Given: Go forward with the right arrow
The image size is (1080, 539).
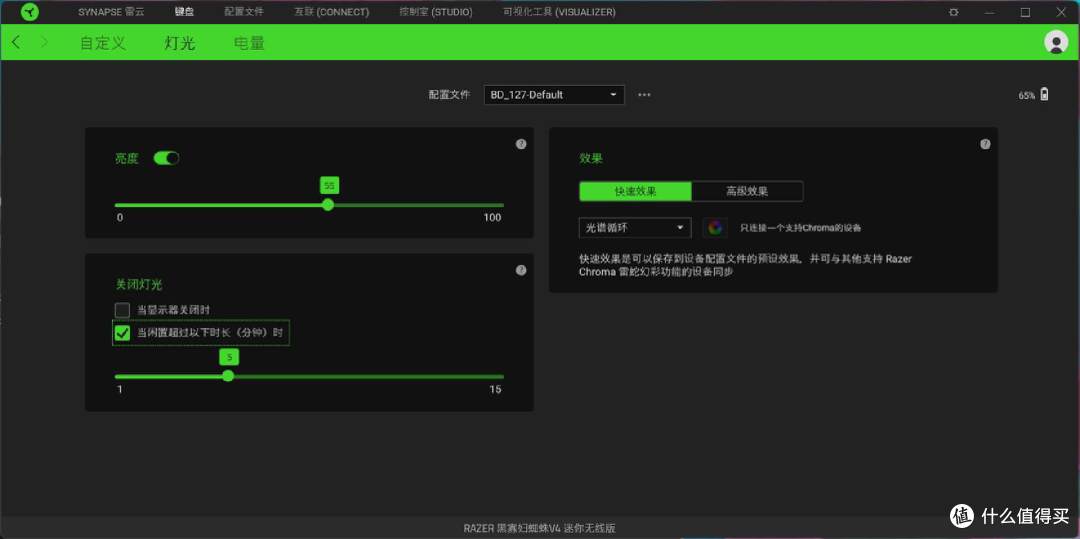Looking at the screenshot, I should [x=45, y=43].
